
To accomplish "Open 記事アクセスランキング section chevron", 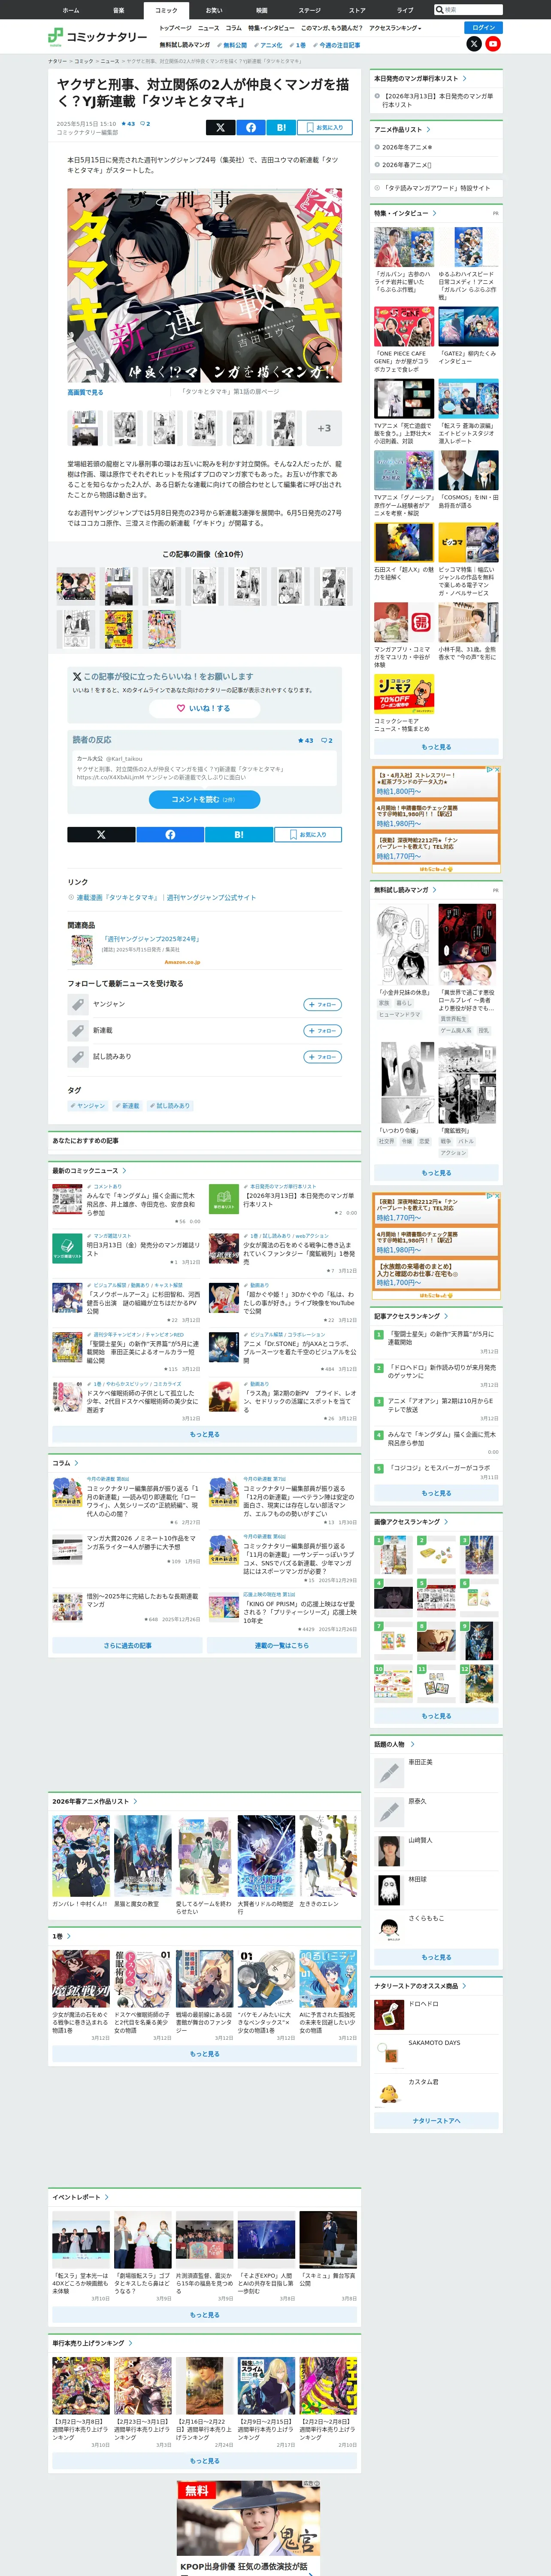I will coord(446,1316).
